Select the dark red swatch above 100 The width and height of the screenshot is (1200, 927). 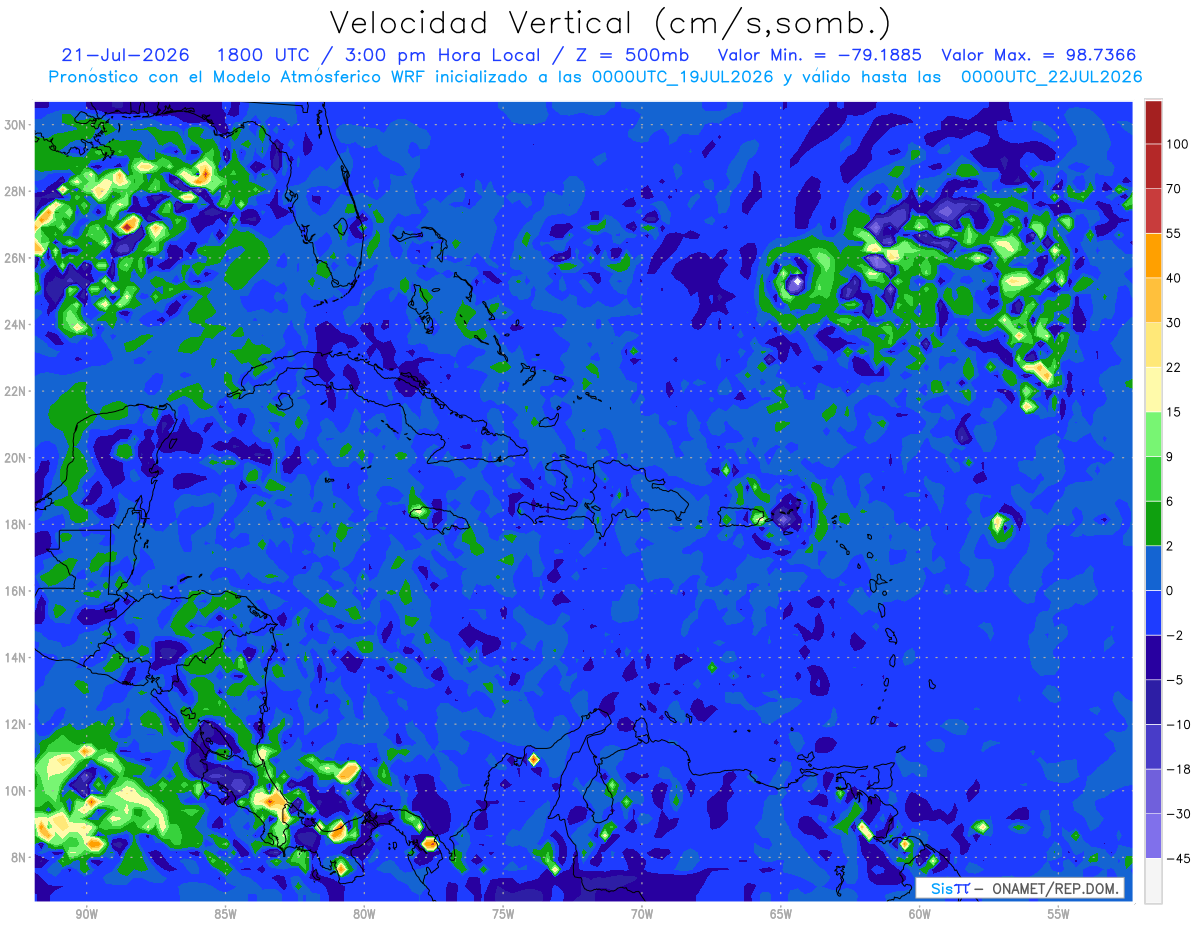pyautogui.click(x=1153, y=122)
